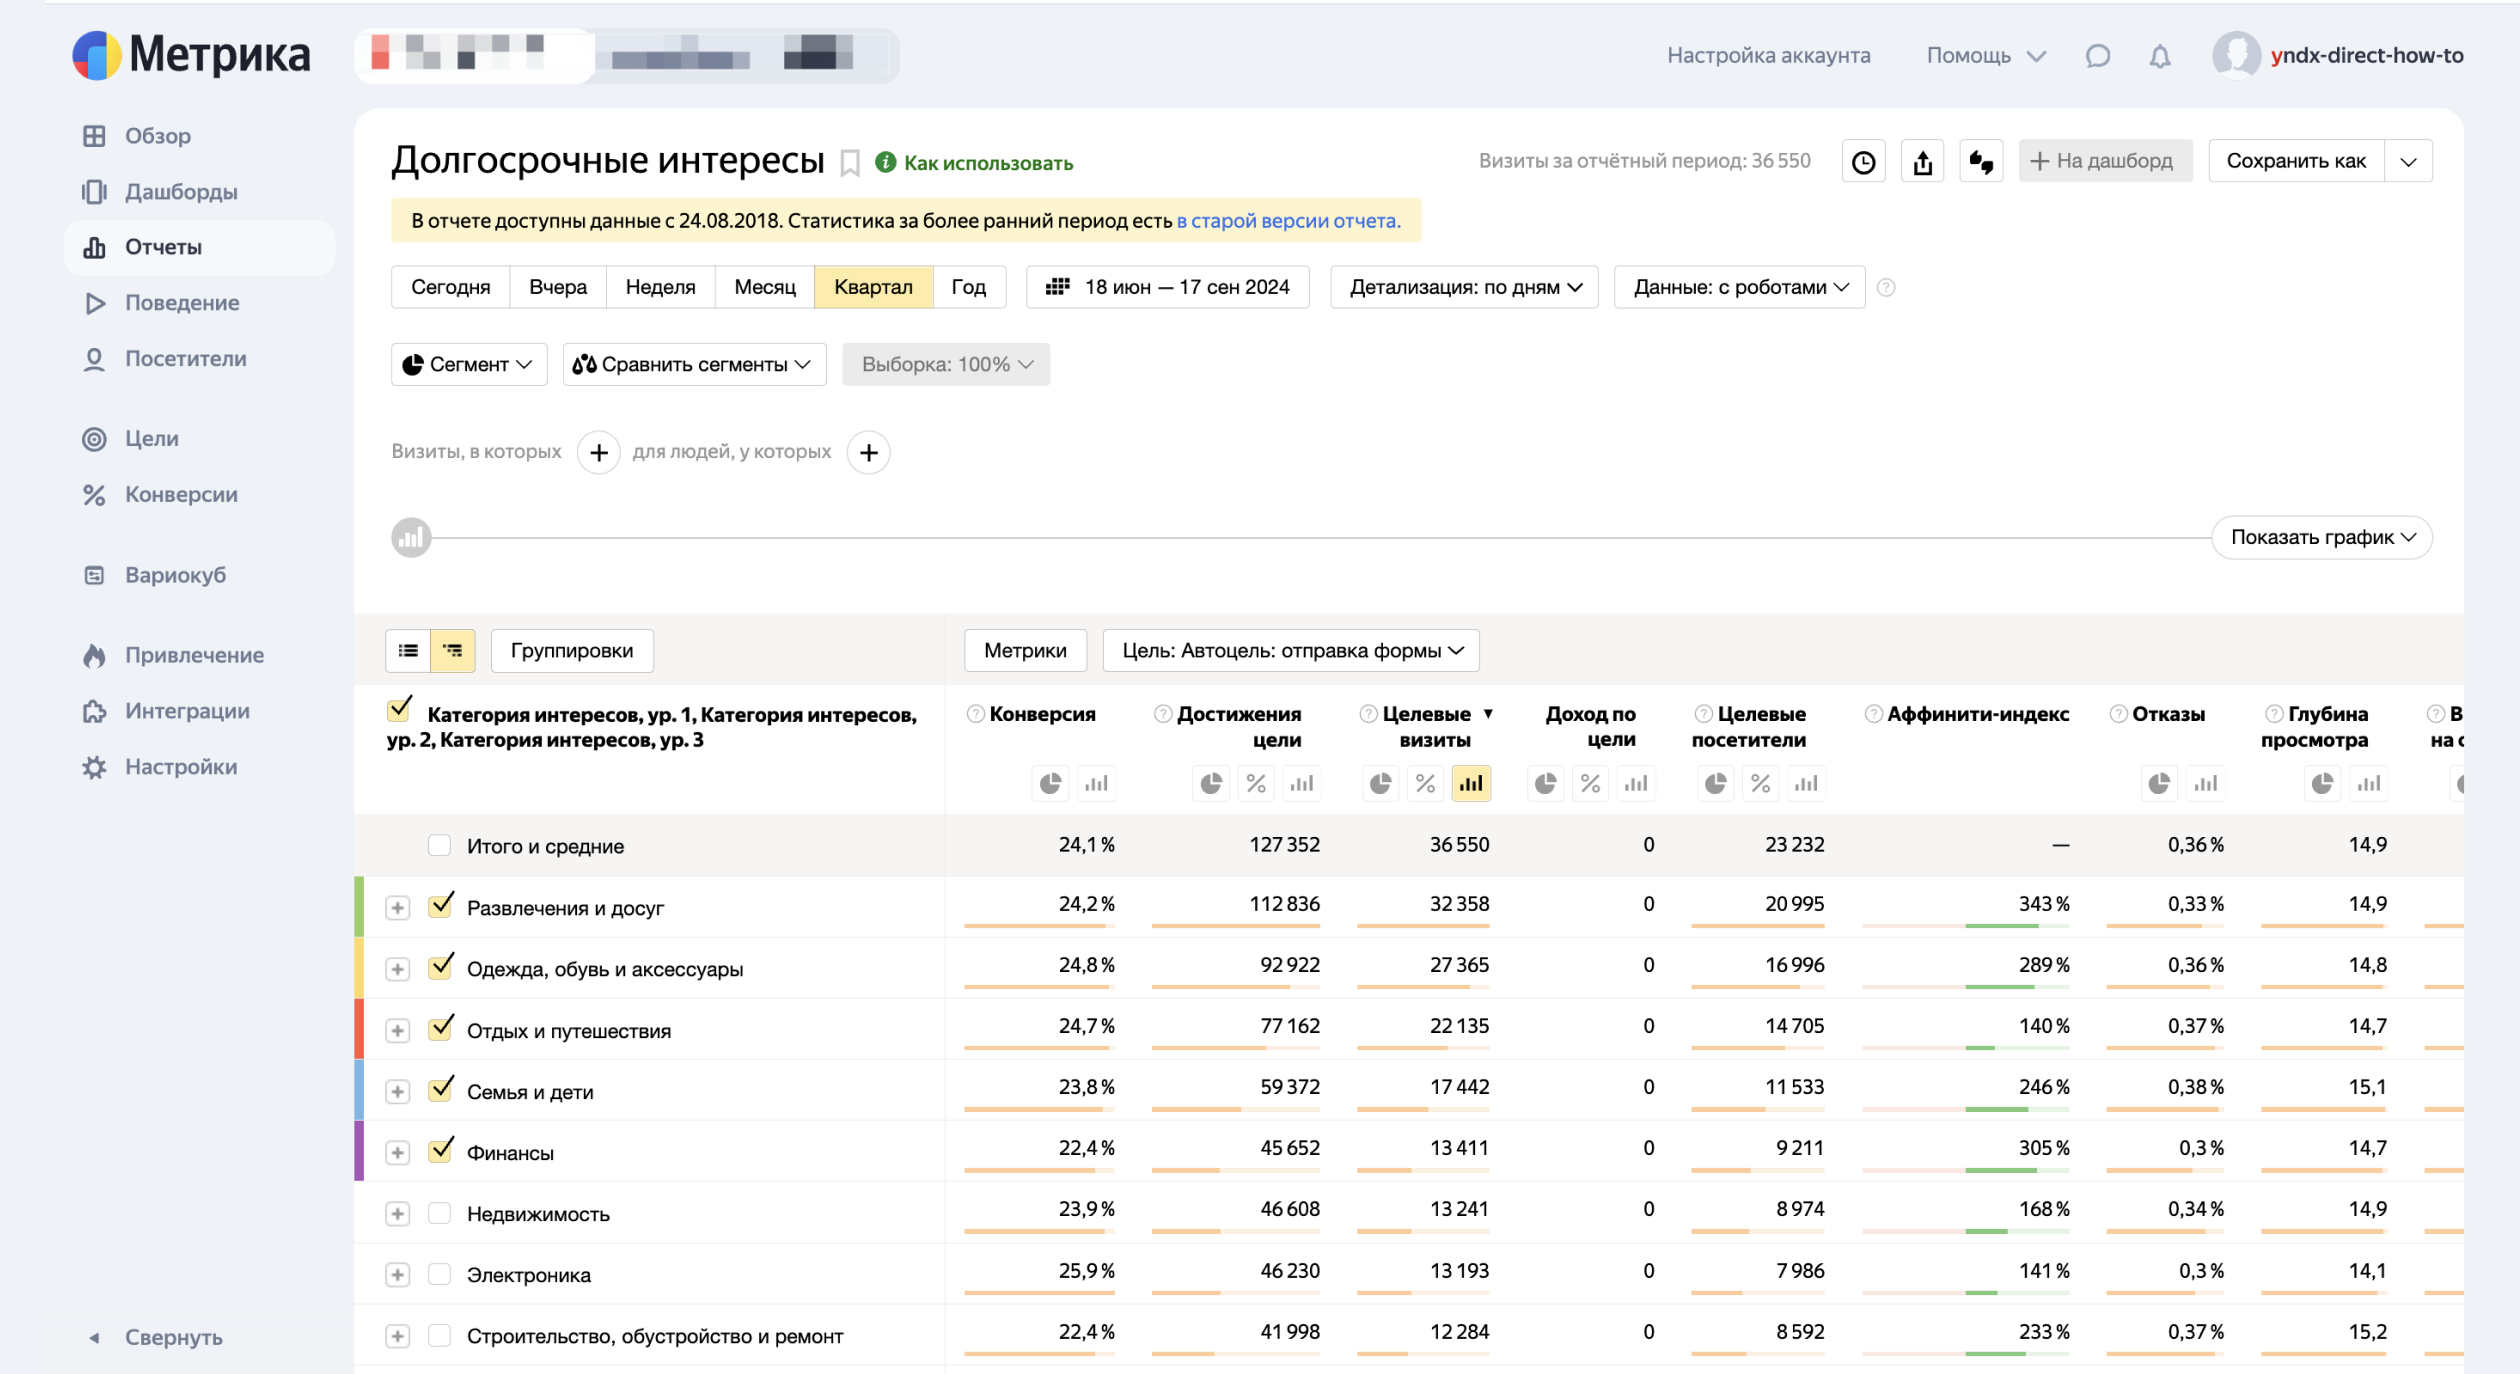Image resolution: width=2520 pixels, height=1374 pixels.
Task: Click the bookmark icon next to report title
Action: click(849, 162)
